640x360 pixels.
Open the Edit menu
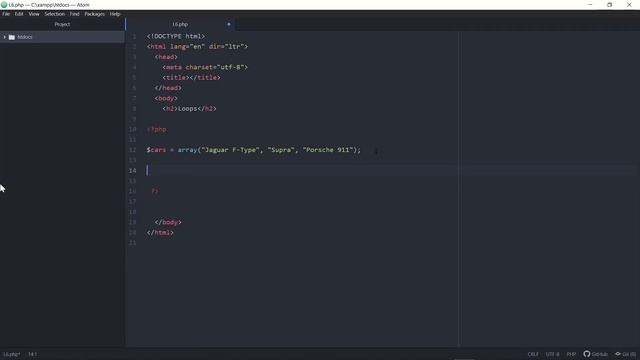(19, 14)
